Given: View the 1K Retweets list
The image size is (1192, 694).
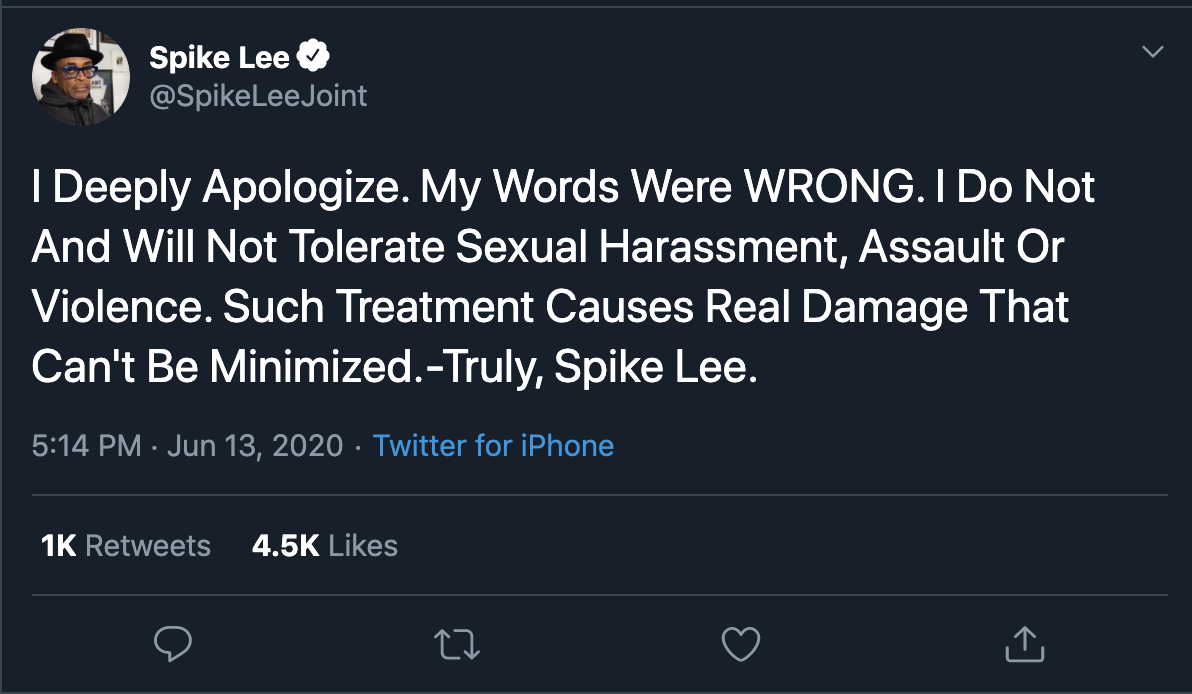Looking at the screenshot, I should pyautogui.click(x=126, y=545).
